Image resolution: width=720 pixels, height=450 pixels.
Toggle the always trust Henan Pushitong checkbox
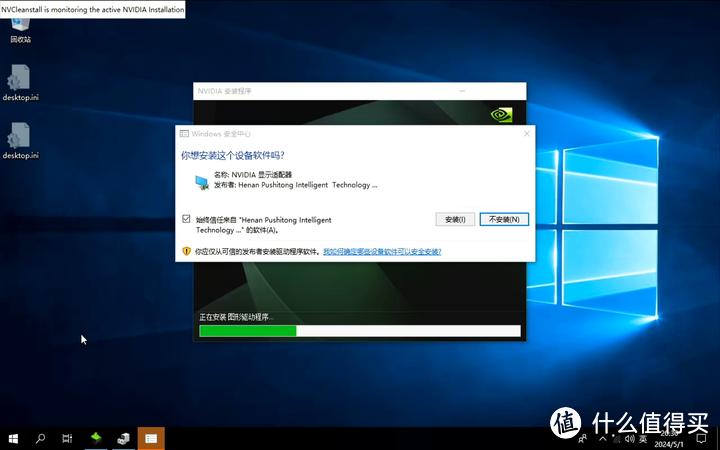click(186, 219)
